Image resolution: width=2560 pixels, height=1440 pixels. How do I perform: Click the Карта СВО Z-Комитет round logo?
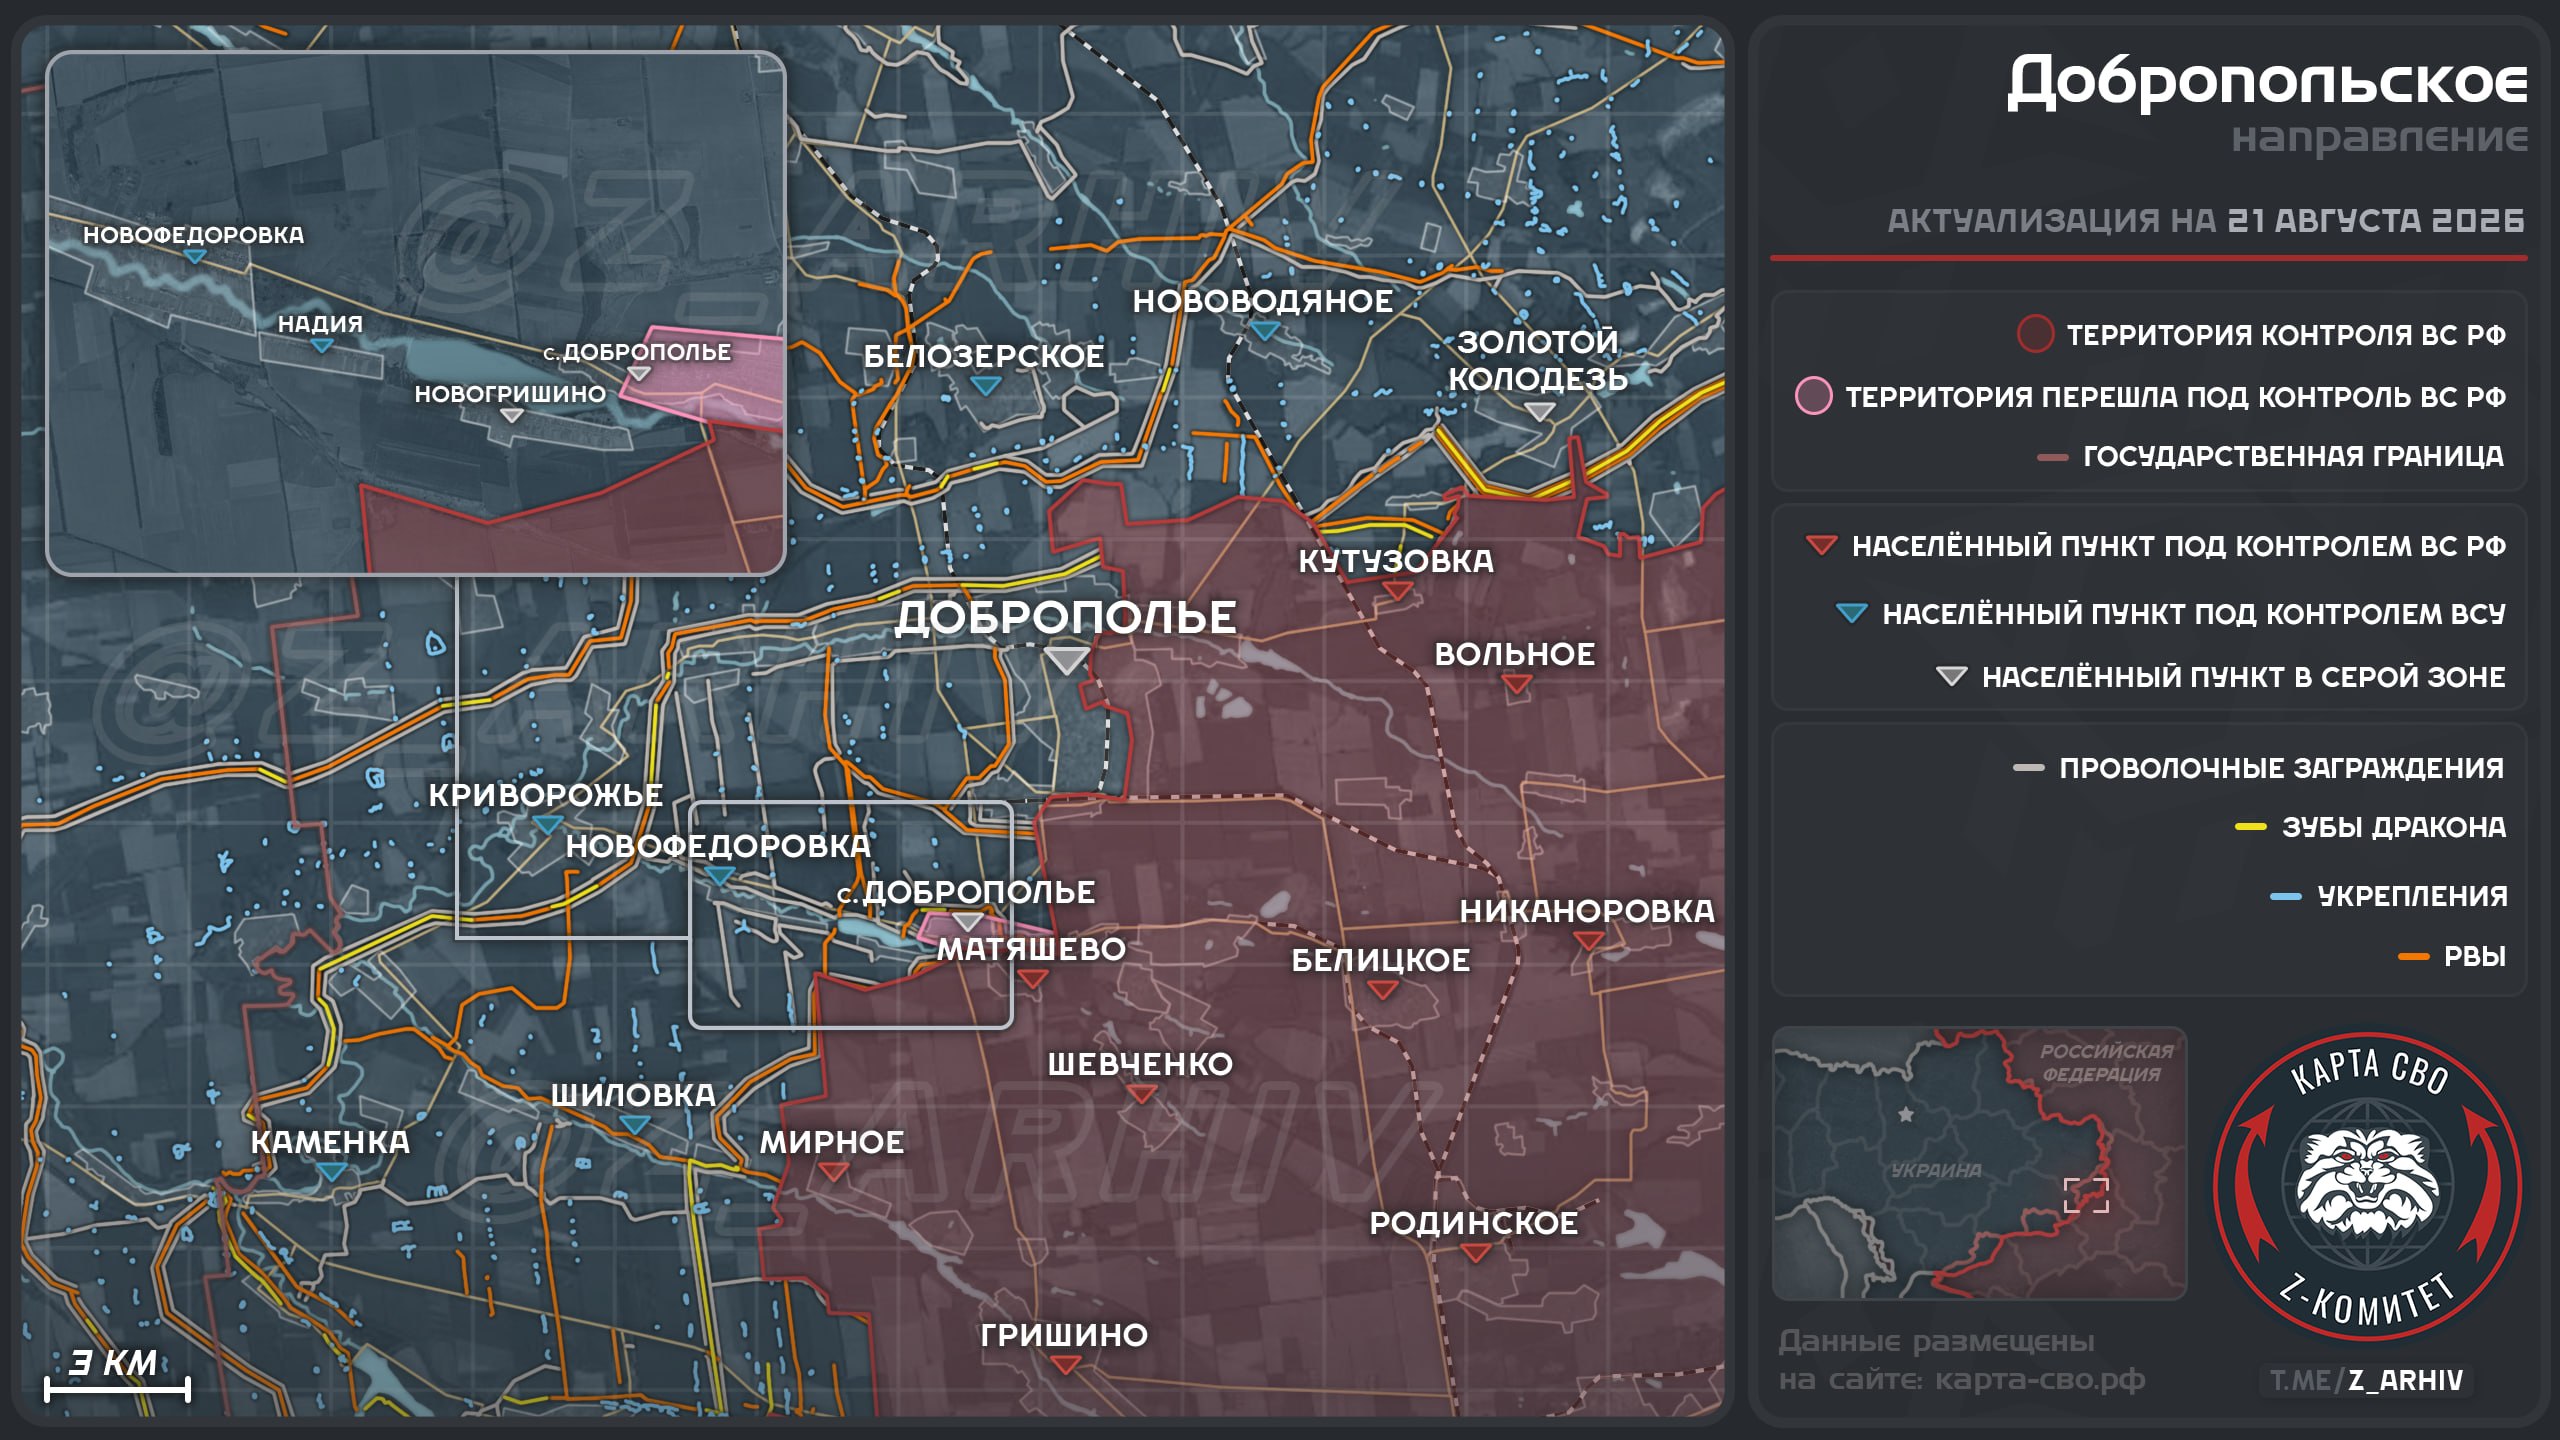coord(2368,1187)
